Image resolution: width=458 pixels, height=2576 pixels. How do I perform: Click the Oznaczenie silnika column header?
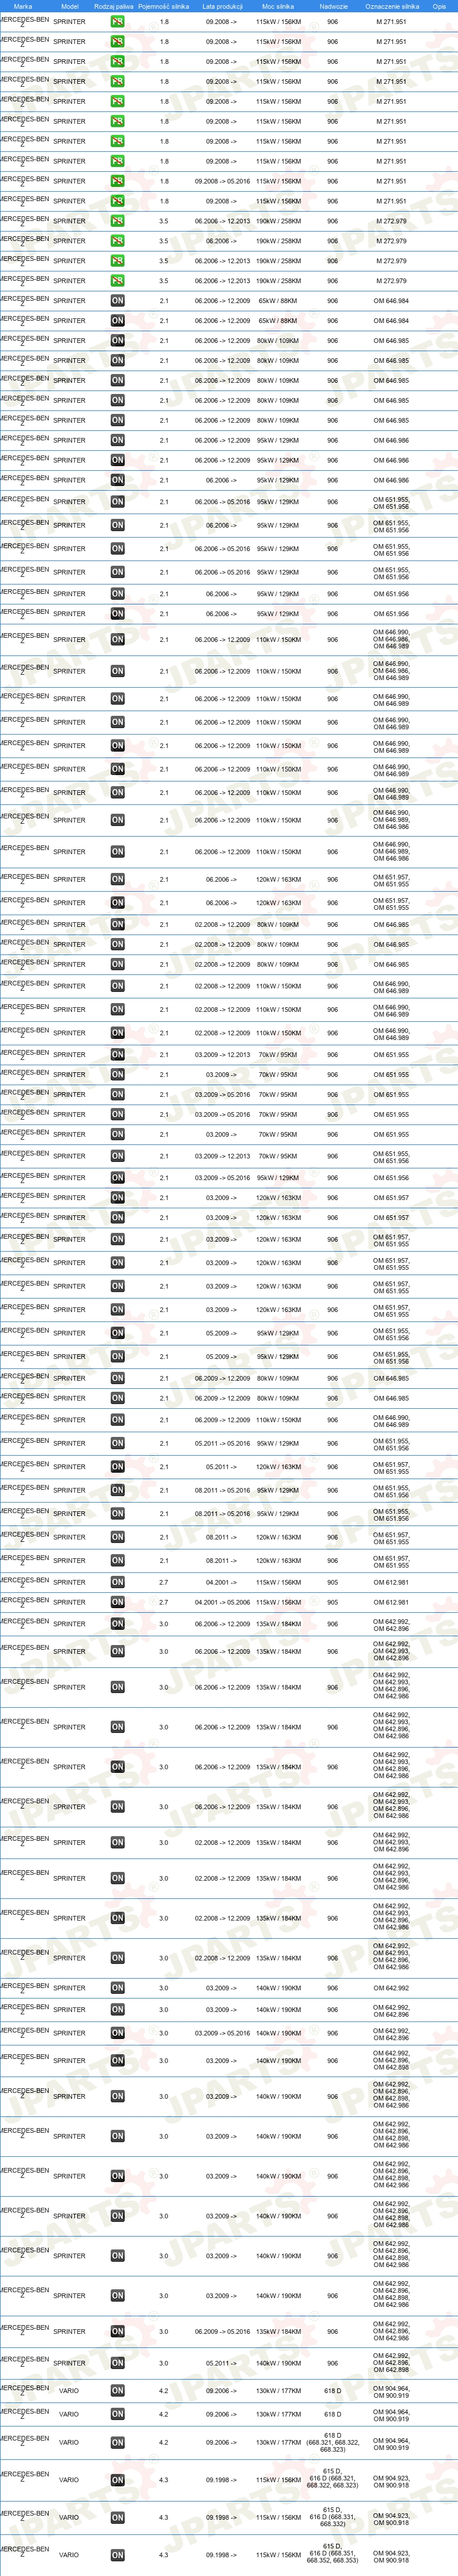[392, 6]
